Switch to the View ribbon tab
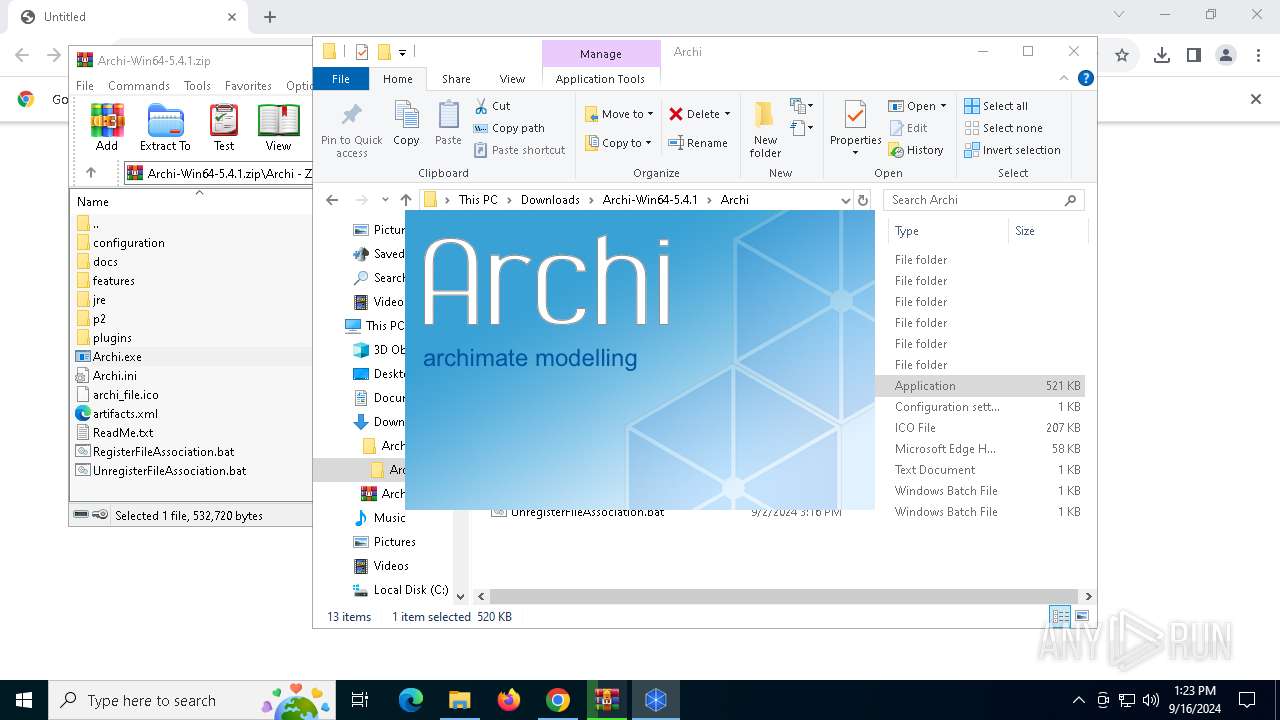Screen dimensions: 1280x720 512,79
